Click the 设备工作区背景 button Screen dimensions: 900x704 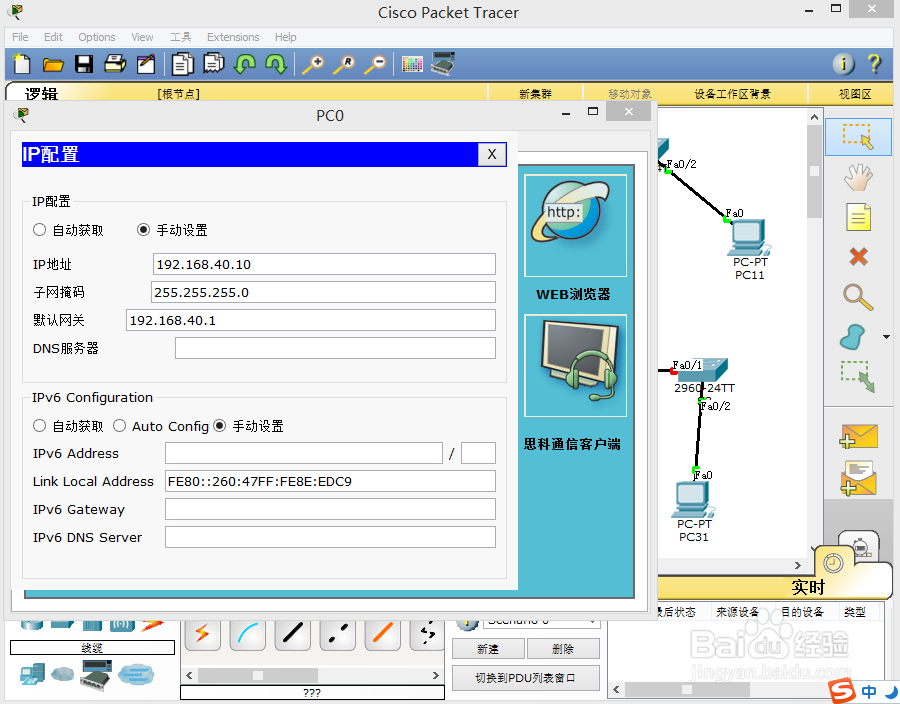(732, 94)
